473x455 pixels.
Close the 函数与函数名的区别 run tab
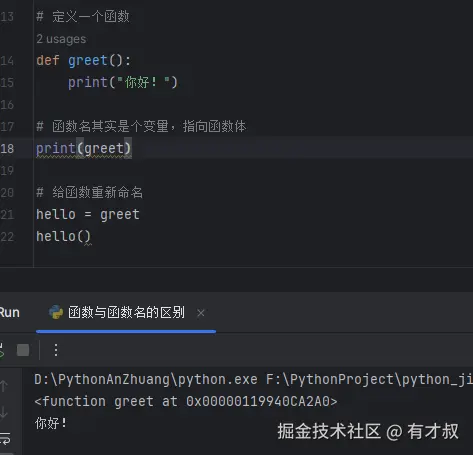(x=201, y=313)
